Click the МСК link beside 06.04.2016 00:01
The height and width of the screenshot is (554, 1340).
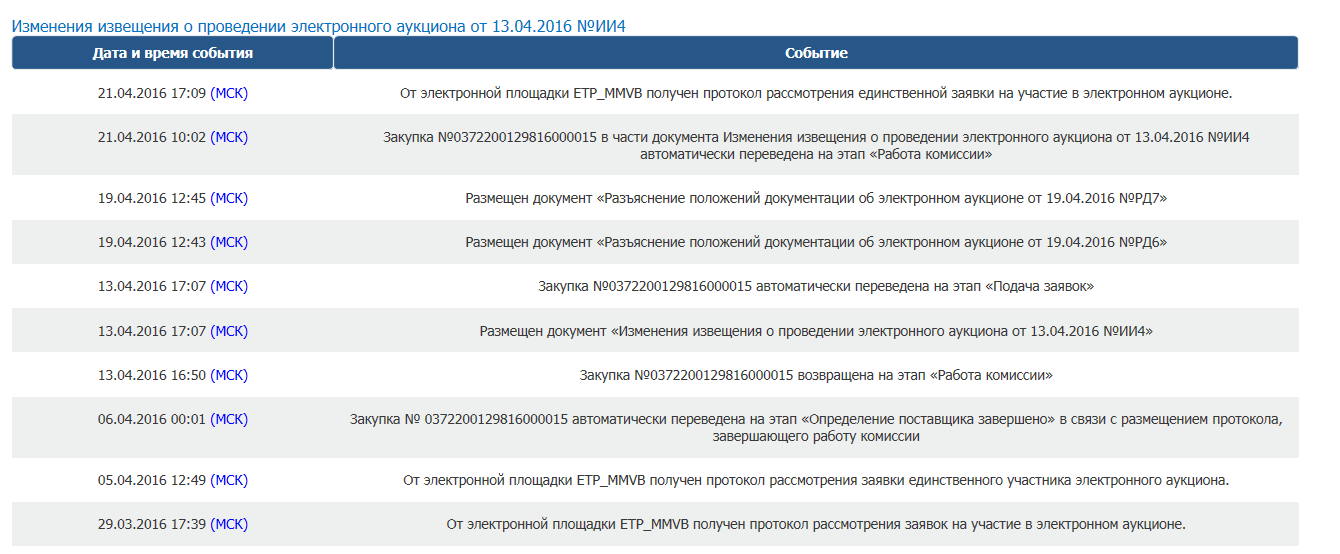(x=229, y=419)
